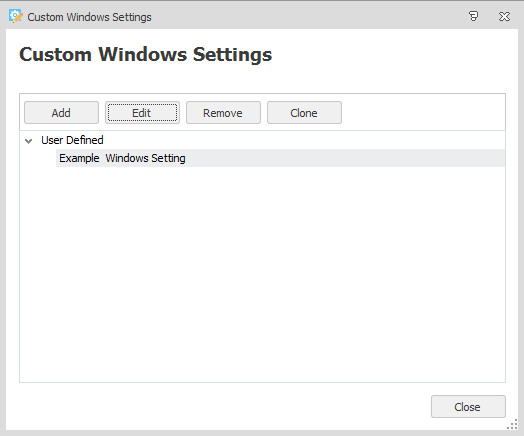Click the question mark help icon
524x436 pixels.
pos(474,16)
